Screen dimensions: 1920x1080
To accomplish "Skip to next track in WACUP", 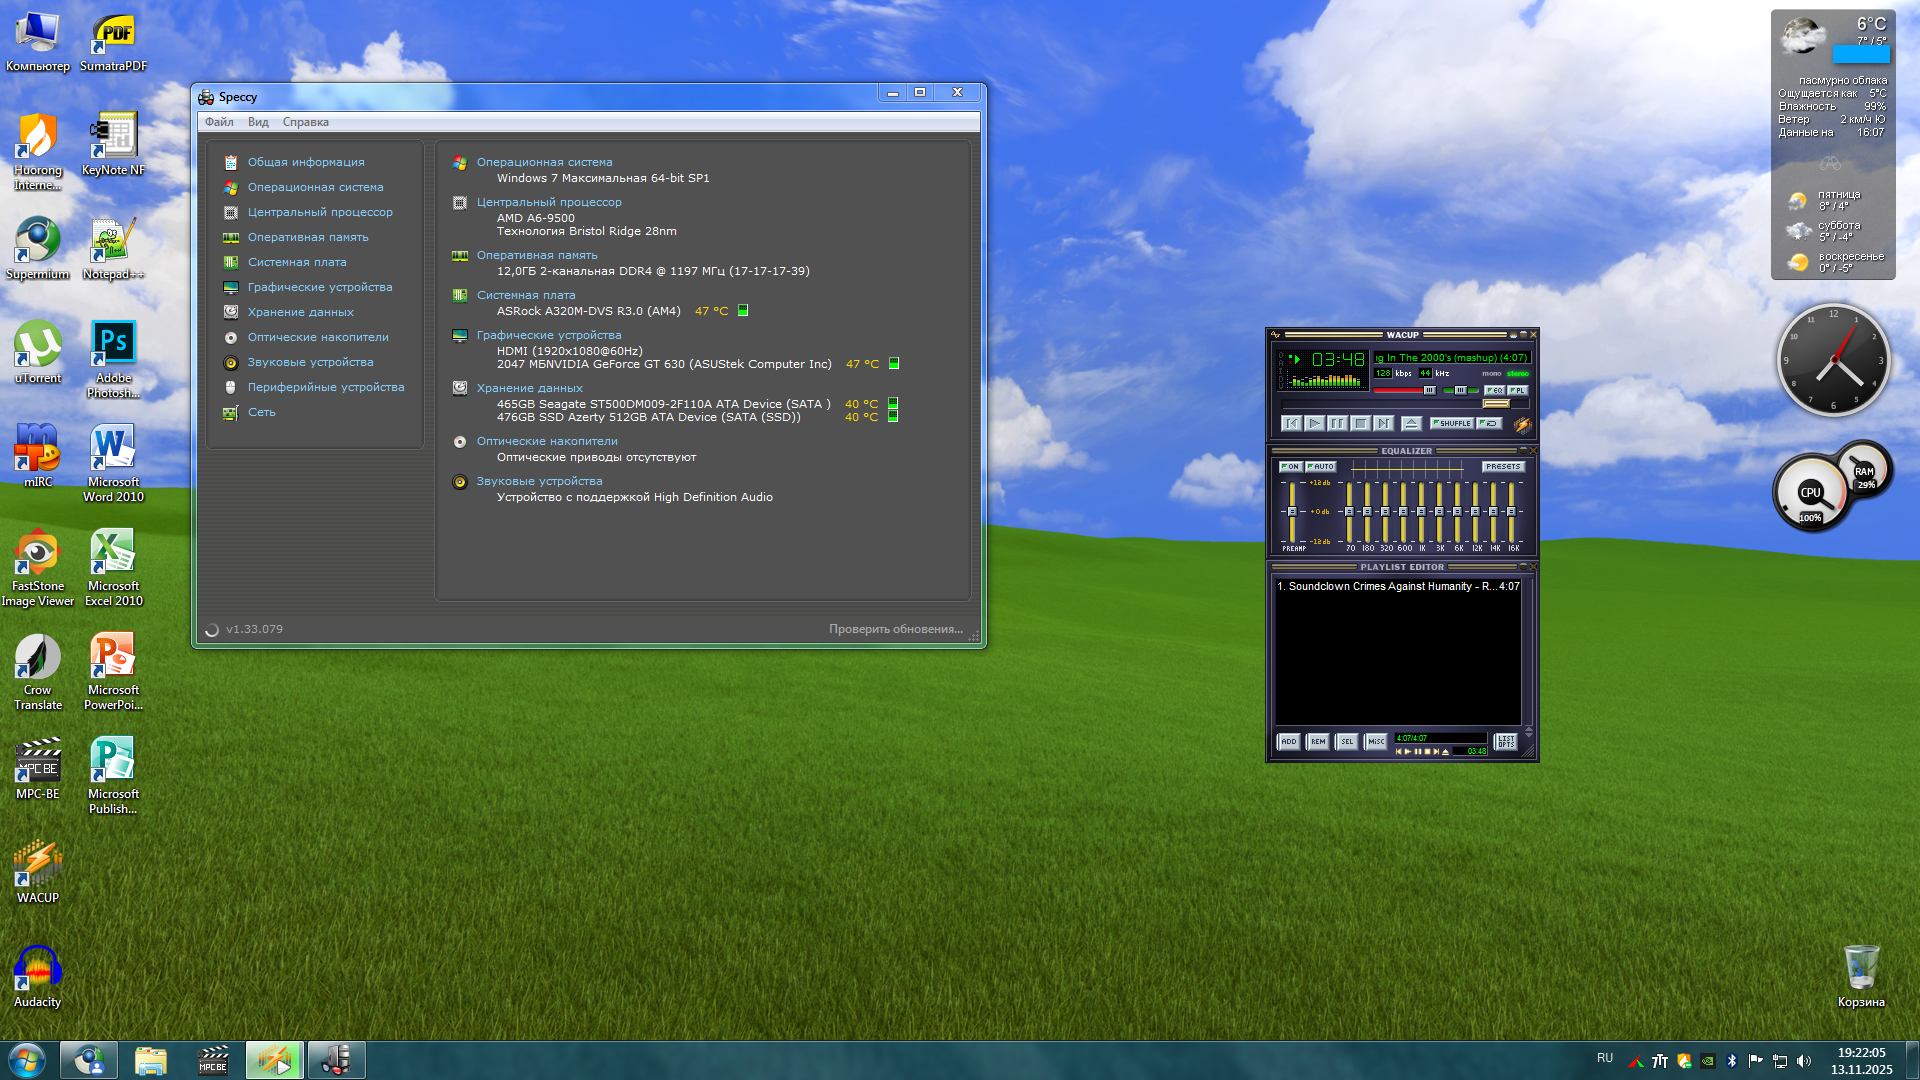I will (x=1384, y=424).
